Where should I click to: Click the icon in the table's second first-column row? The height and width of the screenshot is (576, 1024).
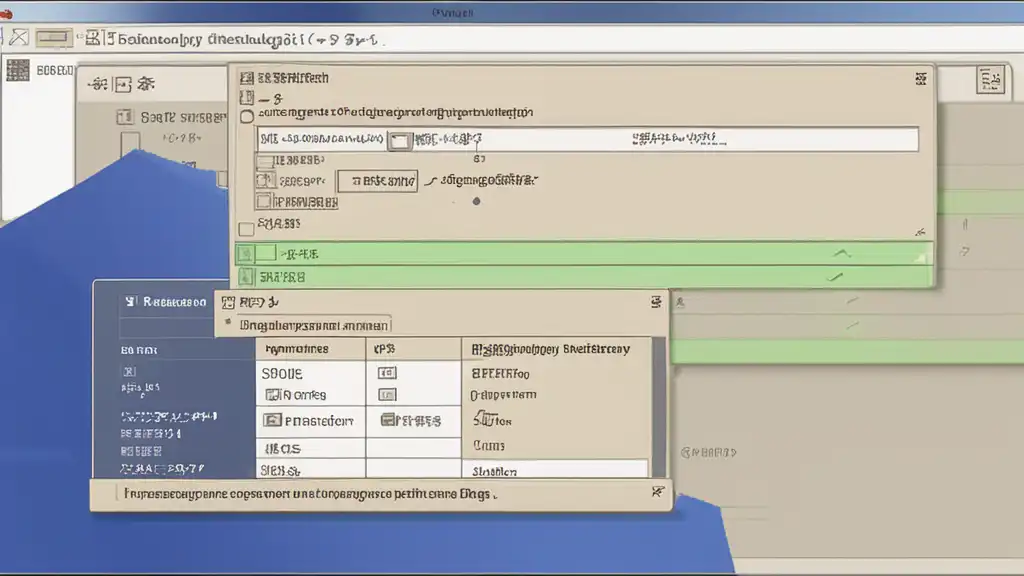pyautogui.click(x=272, y=394)
